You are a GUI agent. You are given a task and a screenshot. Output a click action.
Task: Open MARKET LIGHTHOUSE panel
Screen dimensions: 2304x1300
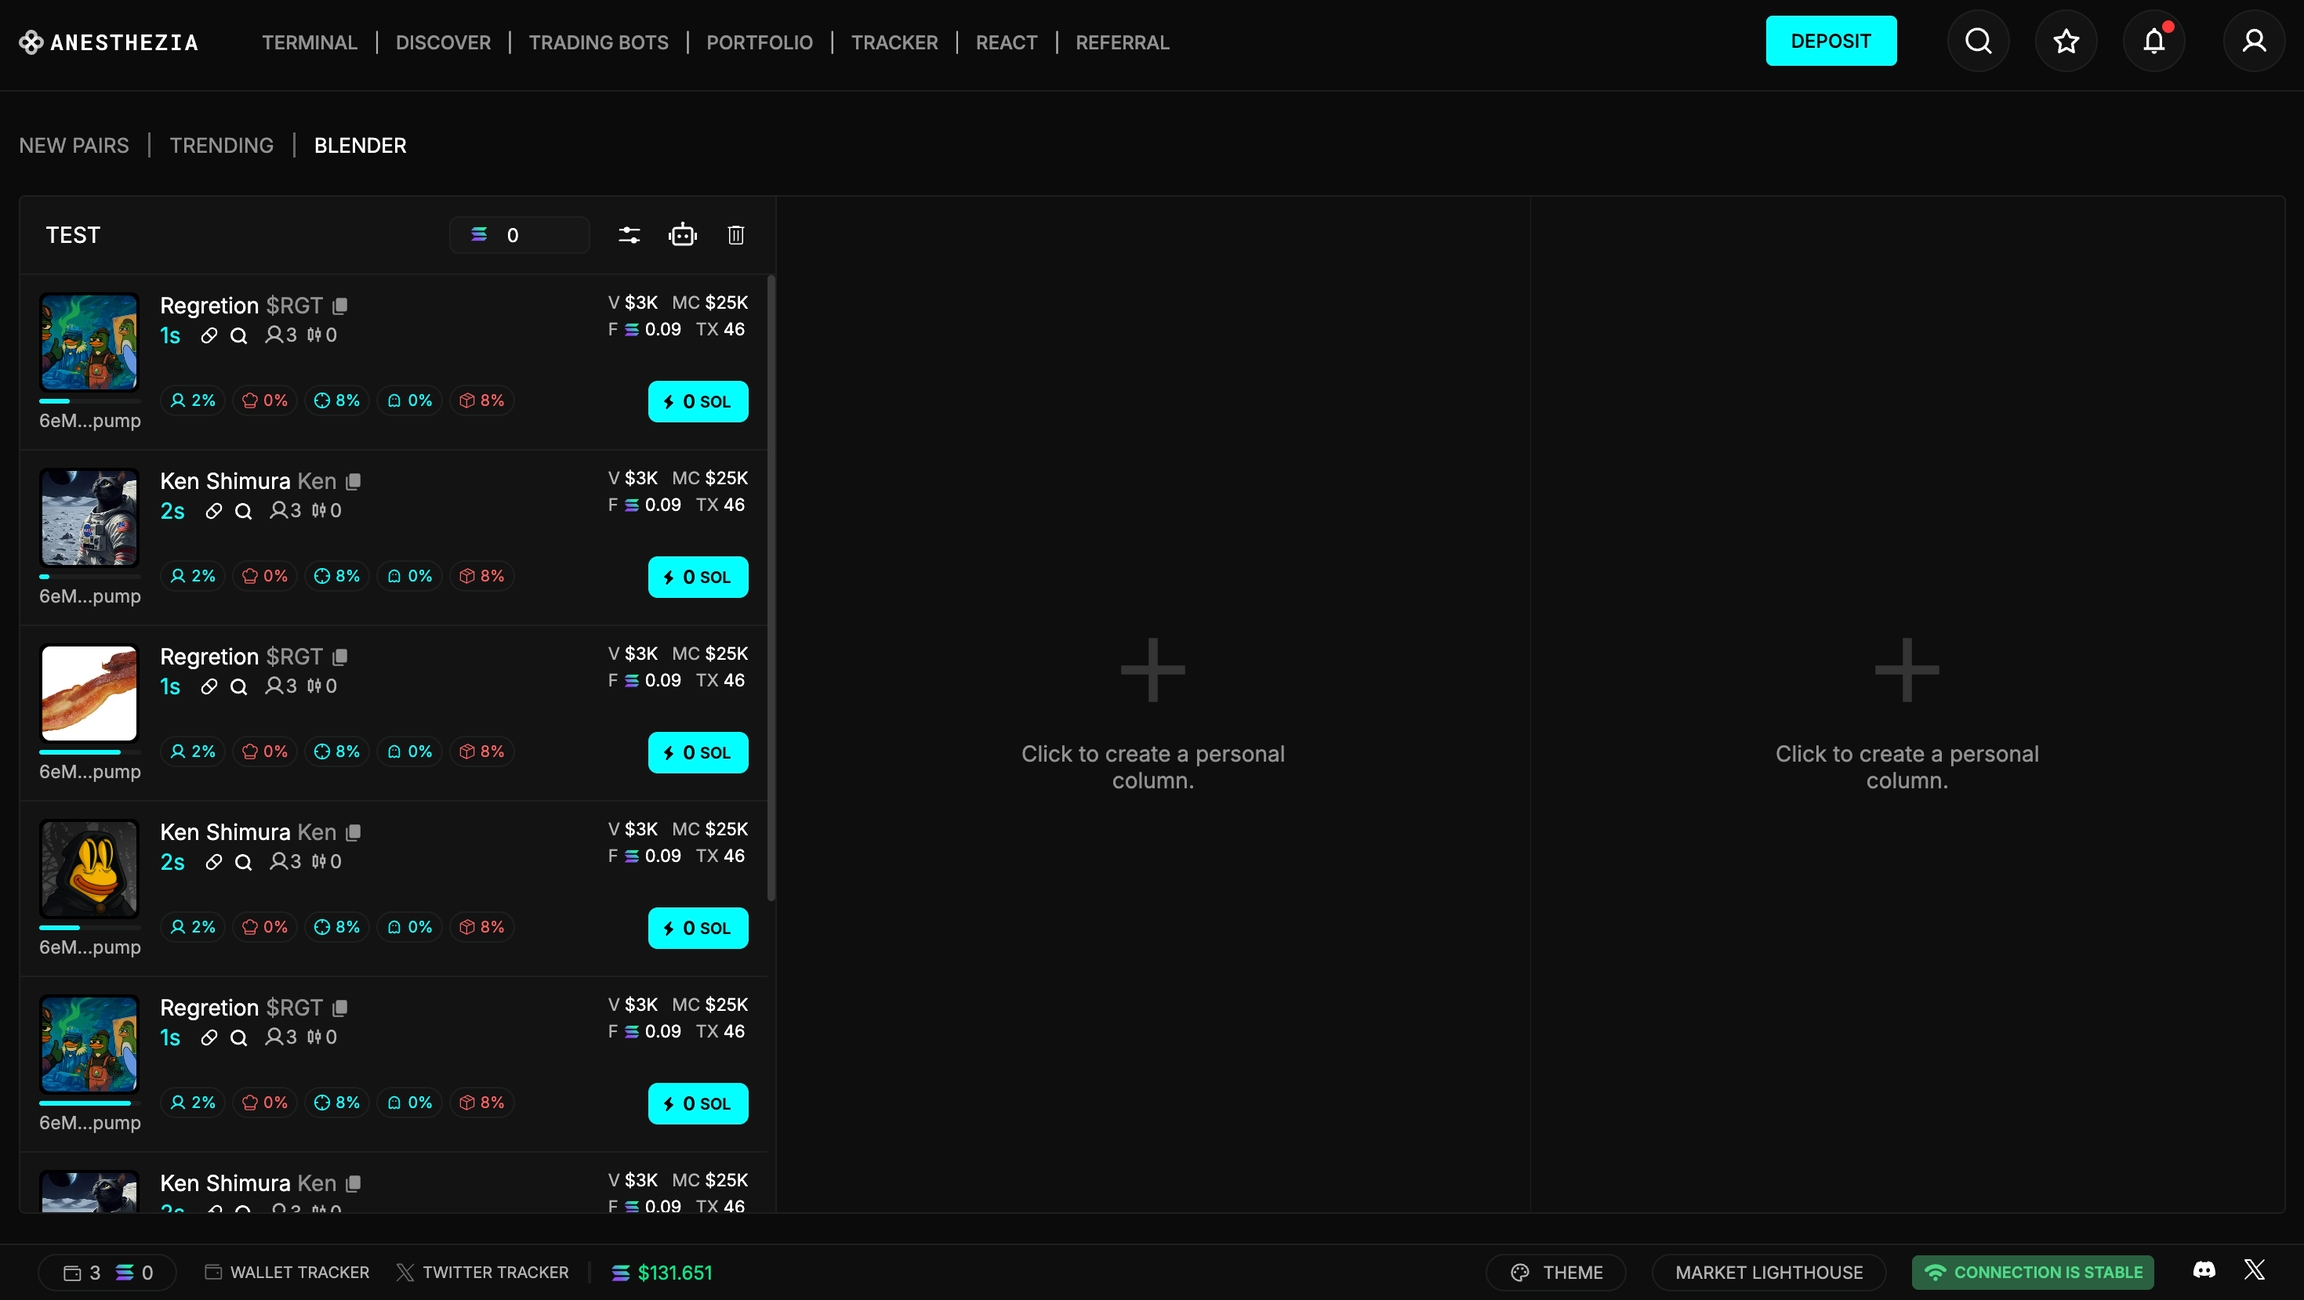1768,1272
